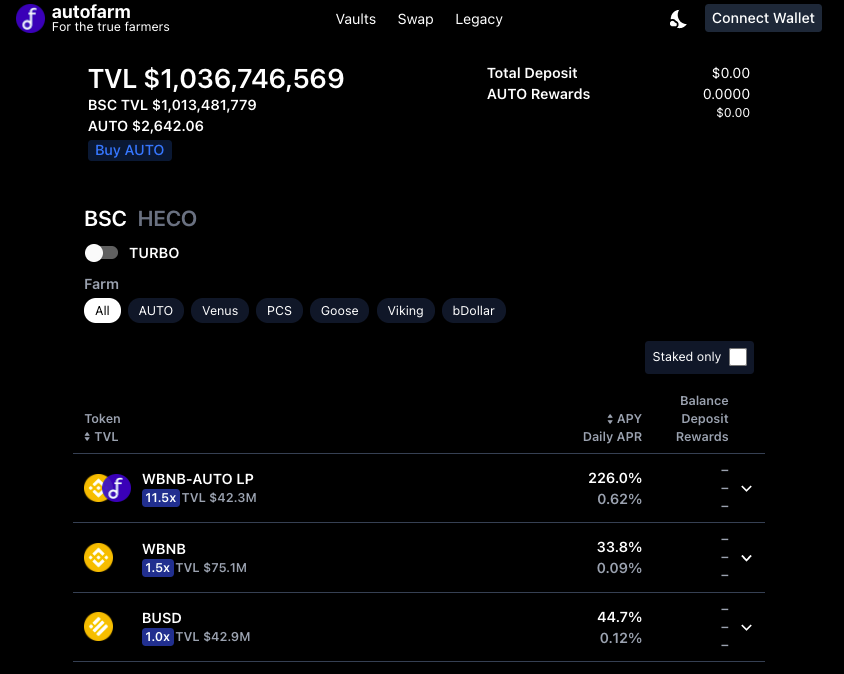
Task: Select the All farm filter
Action: tap(102, 311)
